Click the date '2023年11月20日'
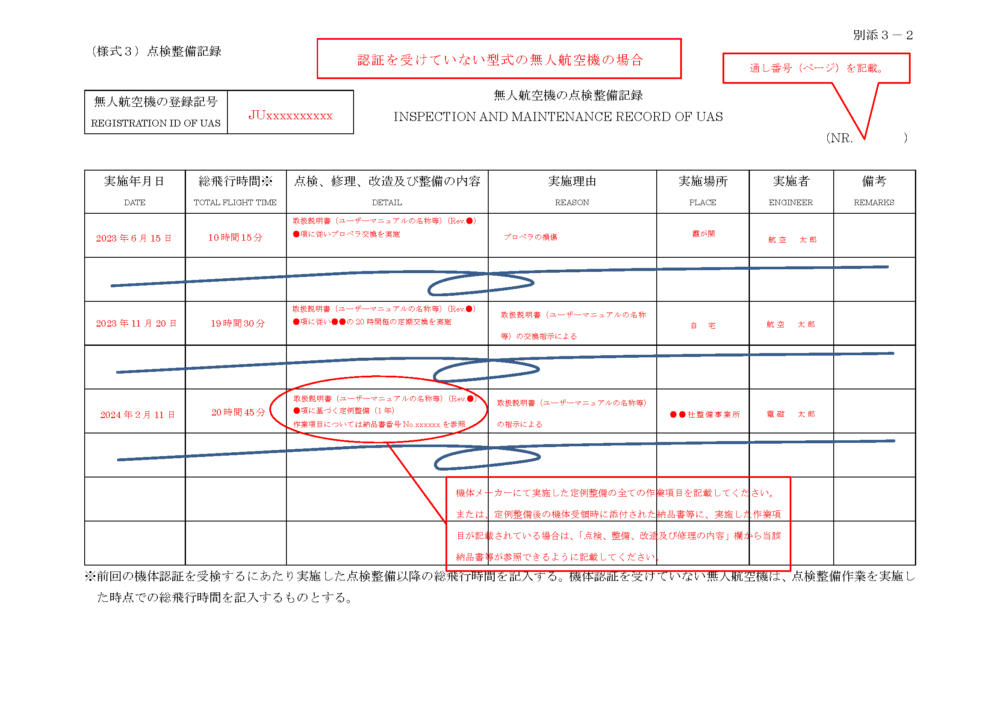This screenshot has width=1000, height=707. 136,324
